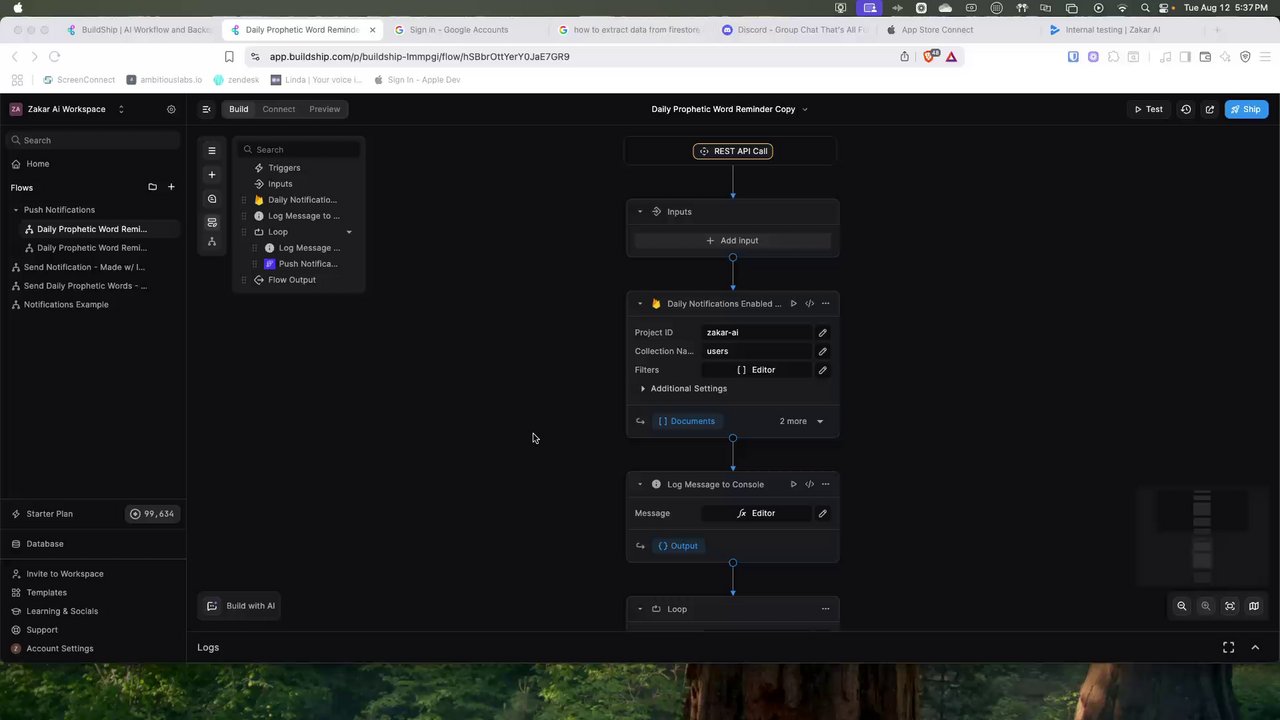Open more options on Daily Notifications node
Viewport: 1280px width, 720px height.
tap(825, 304)
